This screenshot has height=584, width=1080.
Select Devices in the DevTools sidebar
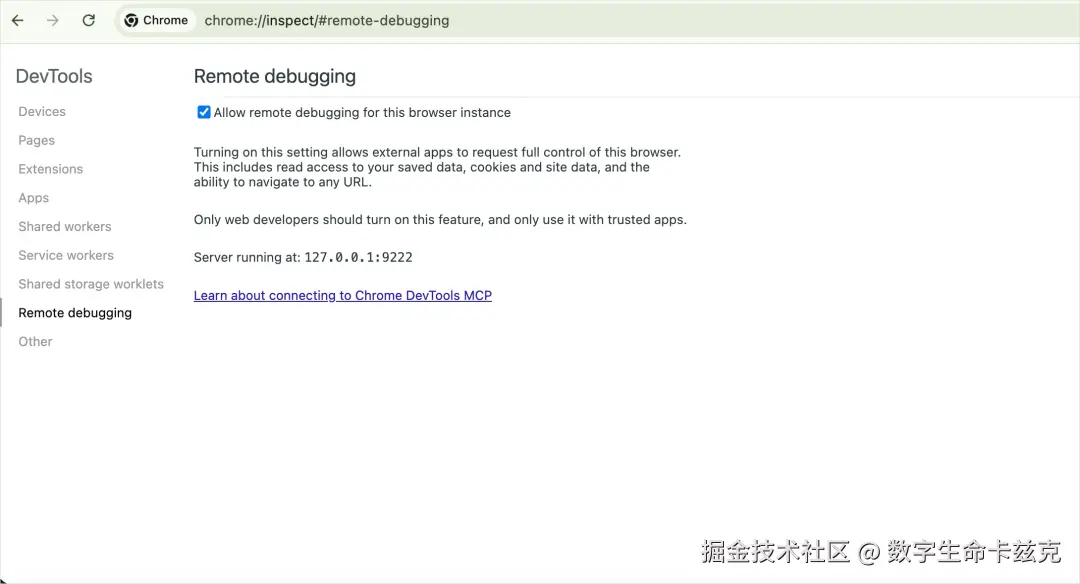41,111
